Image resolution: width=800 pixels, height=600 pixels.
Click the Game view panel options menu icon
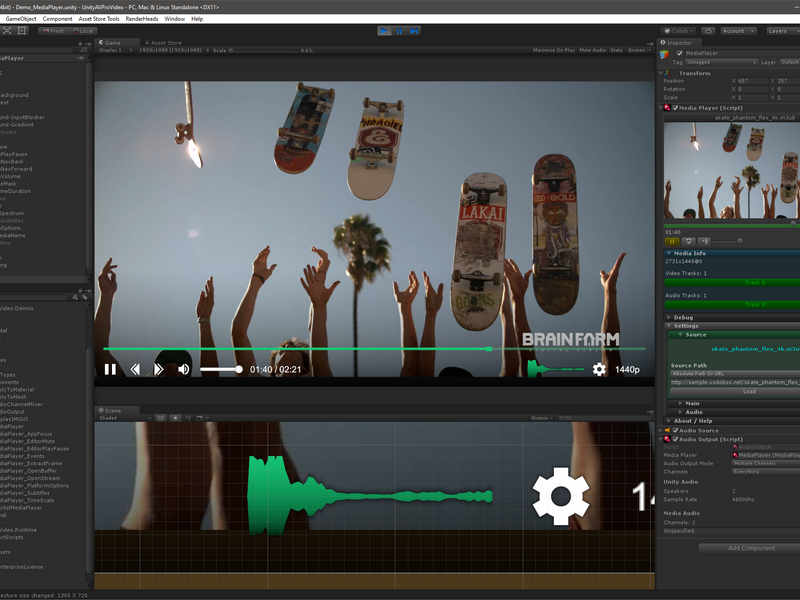pyautogui.click(x=649, y=43)
